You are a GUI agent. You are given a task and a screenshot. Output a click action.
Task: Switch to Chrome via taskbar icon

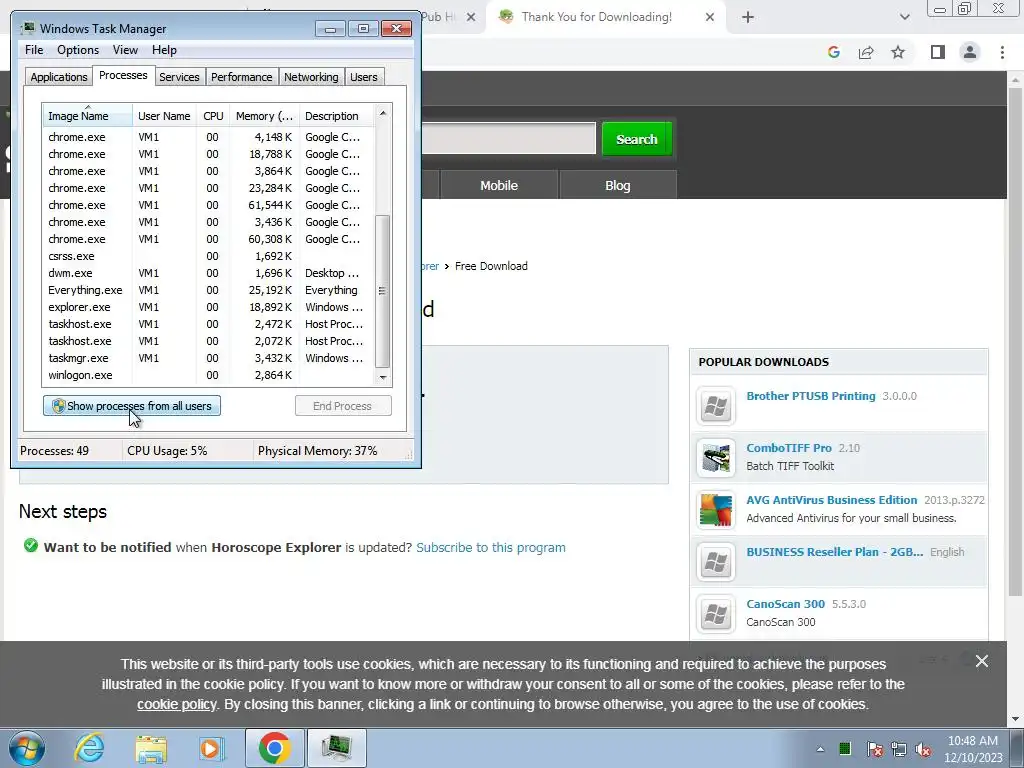pyautogui.click(x=274, y=748)
